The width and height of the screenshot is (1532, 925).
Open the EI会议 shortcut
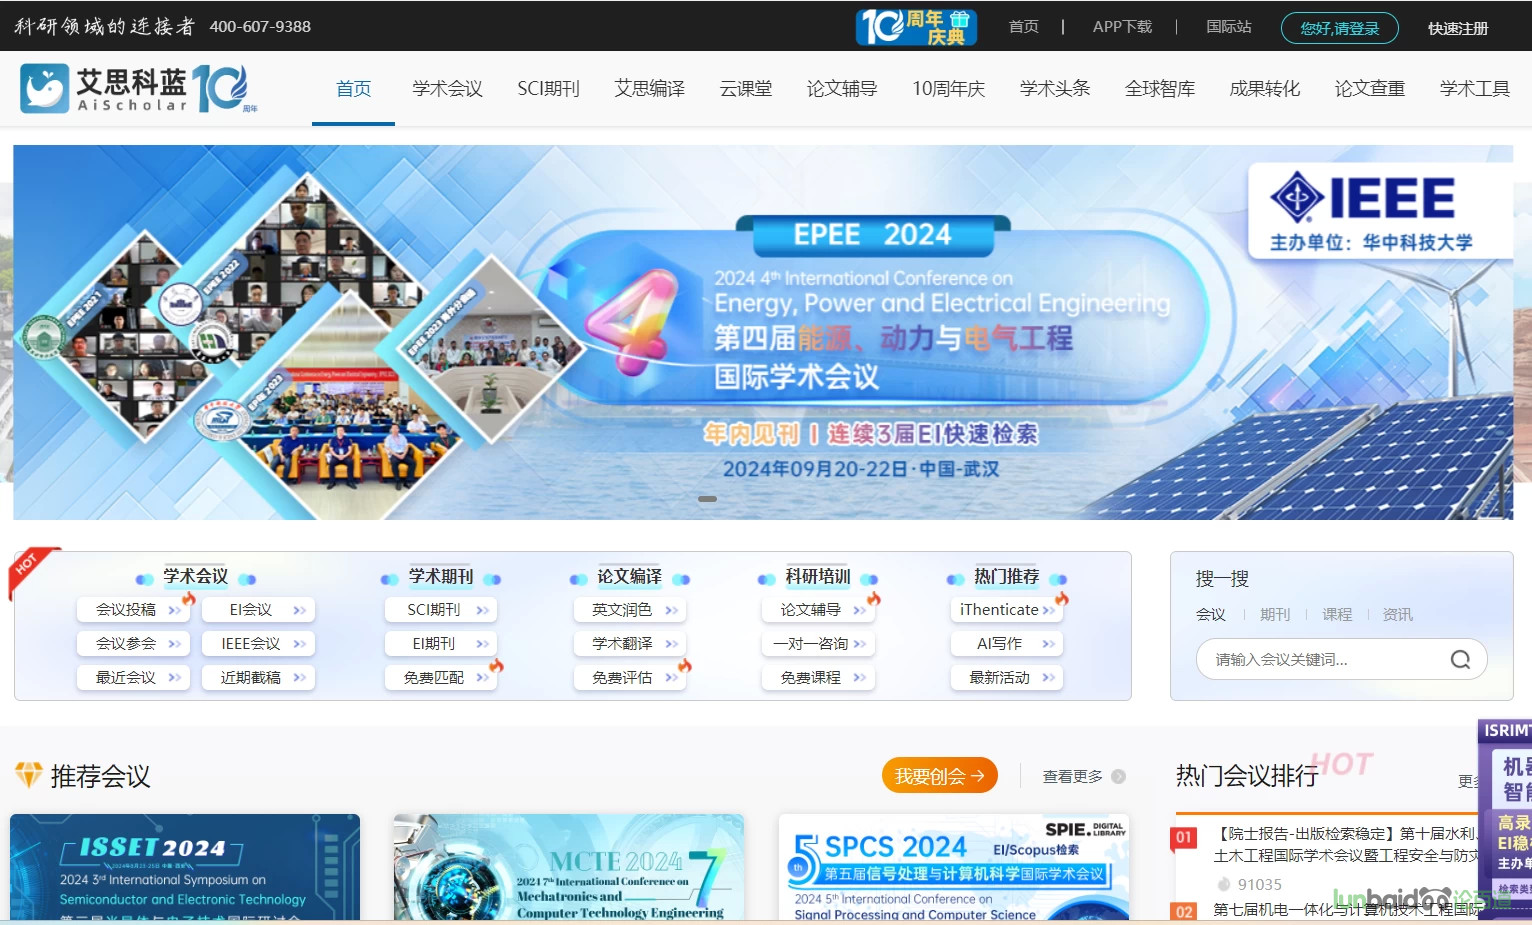(259, 609)
